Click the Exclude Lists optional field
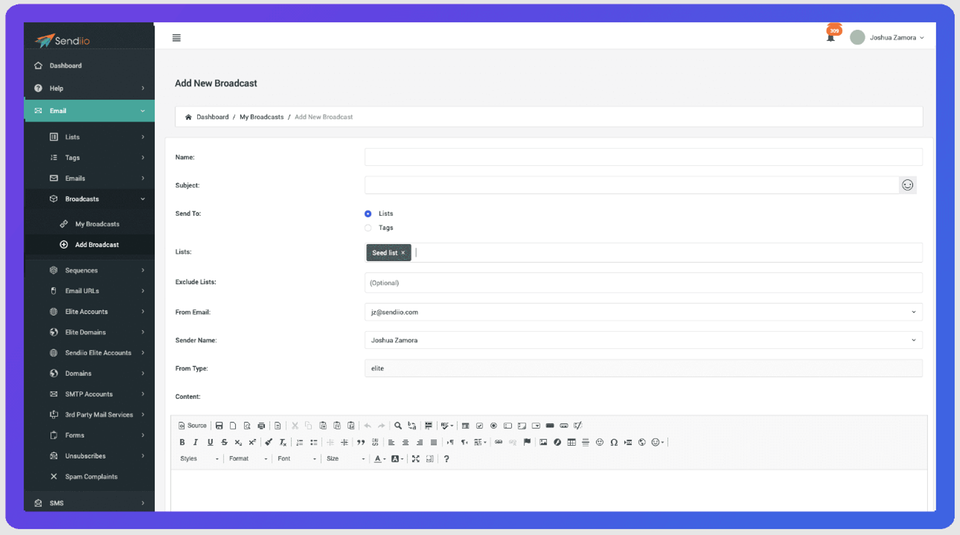Viewport: 960px width, 535px height. coord(643,283)
